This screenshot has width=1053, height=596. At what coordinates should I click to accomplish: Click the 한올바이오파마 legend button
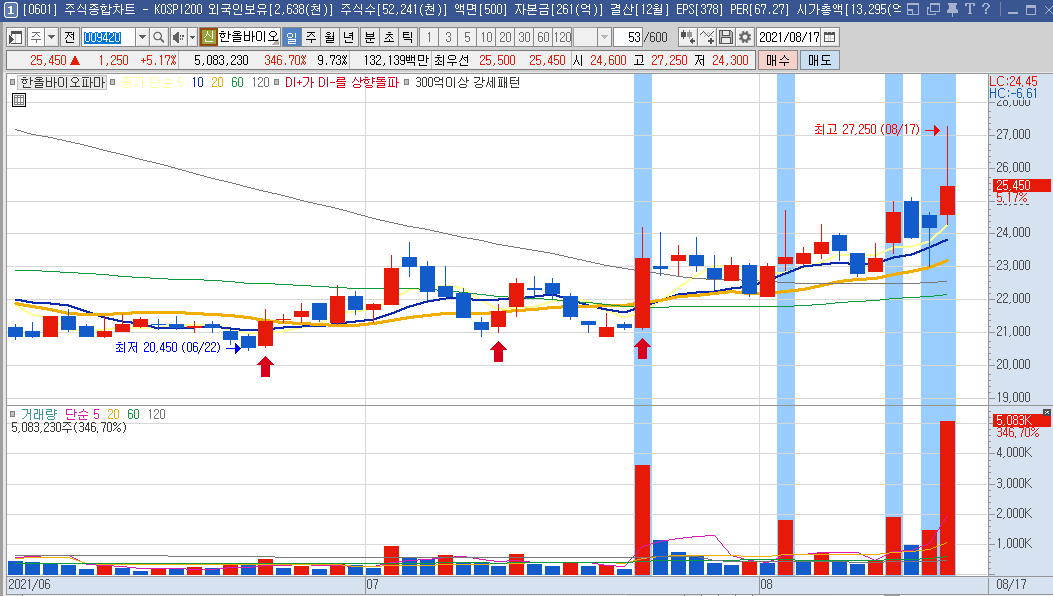click(x=62, y=83)
